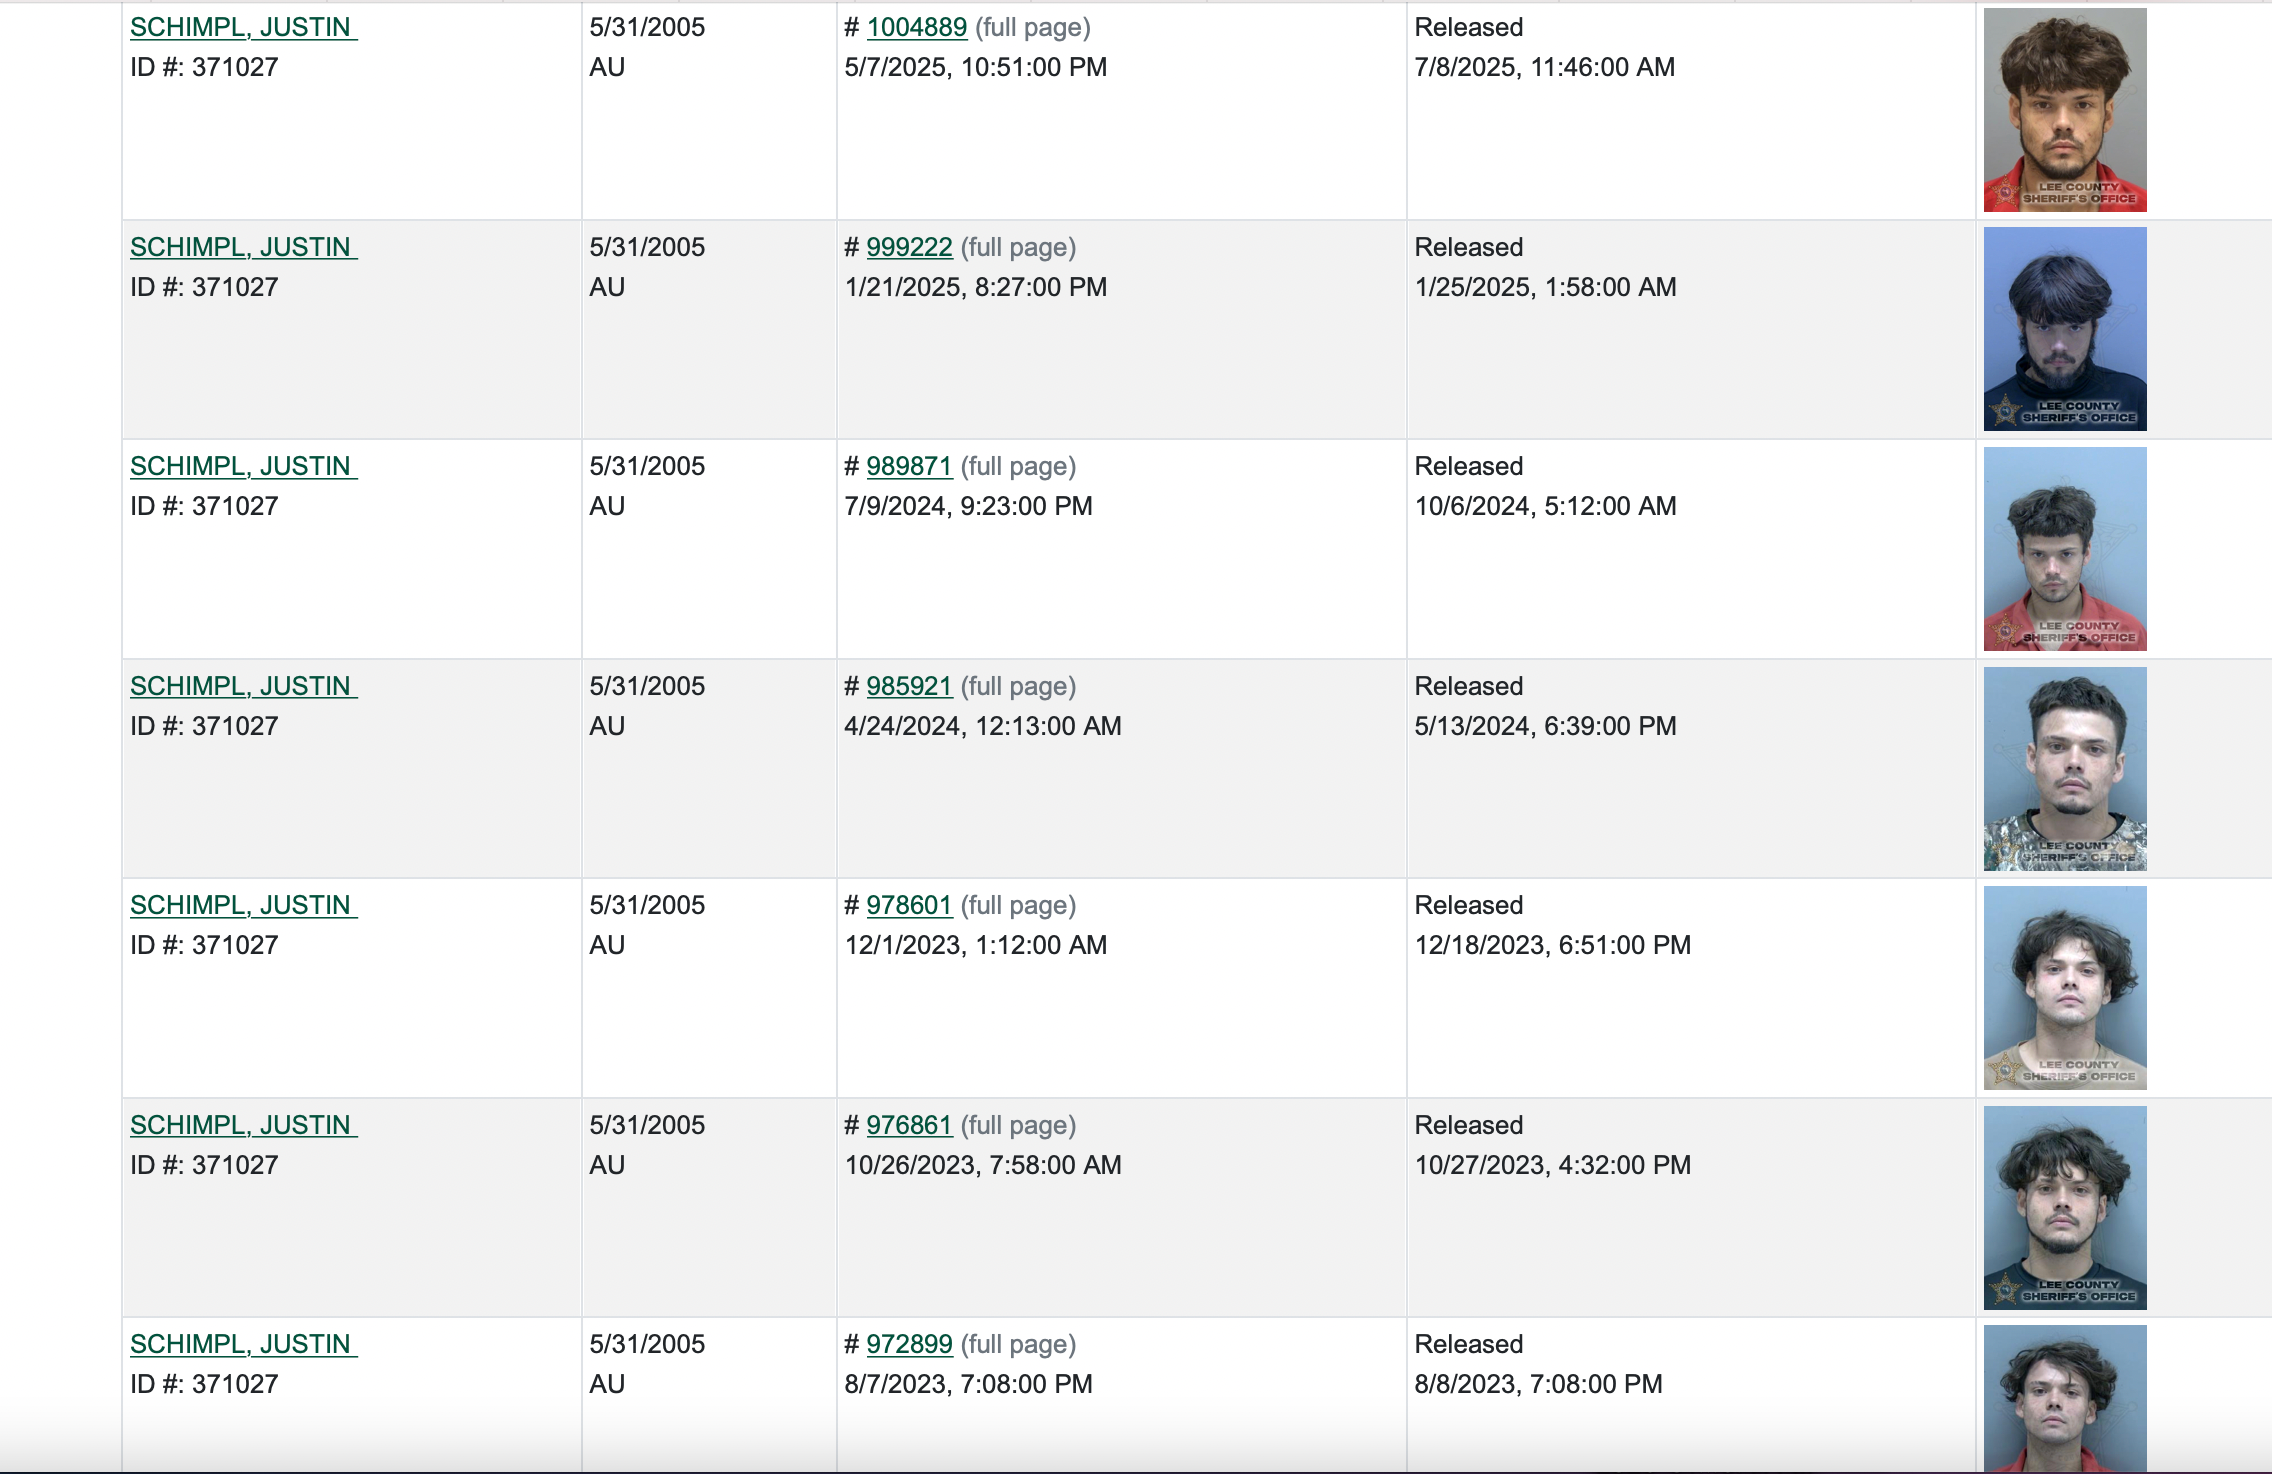Open SCHIMPL, JUSTIN link in booking 989871 row

[x=243, y=466]
